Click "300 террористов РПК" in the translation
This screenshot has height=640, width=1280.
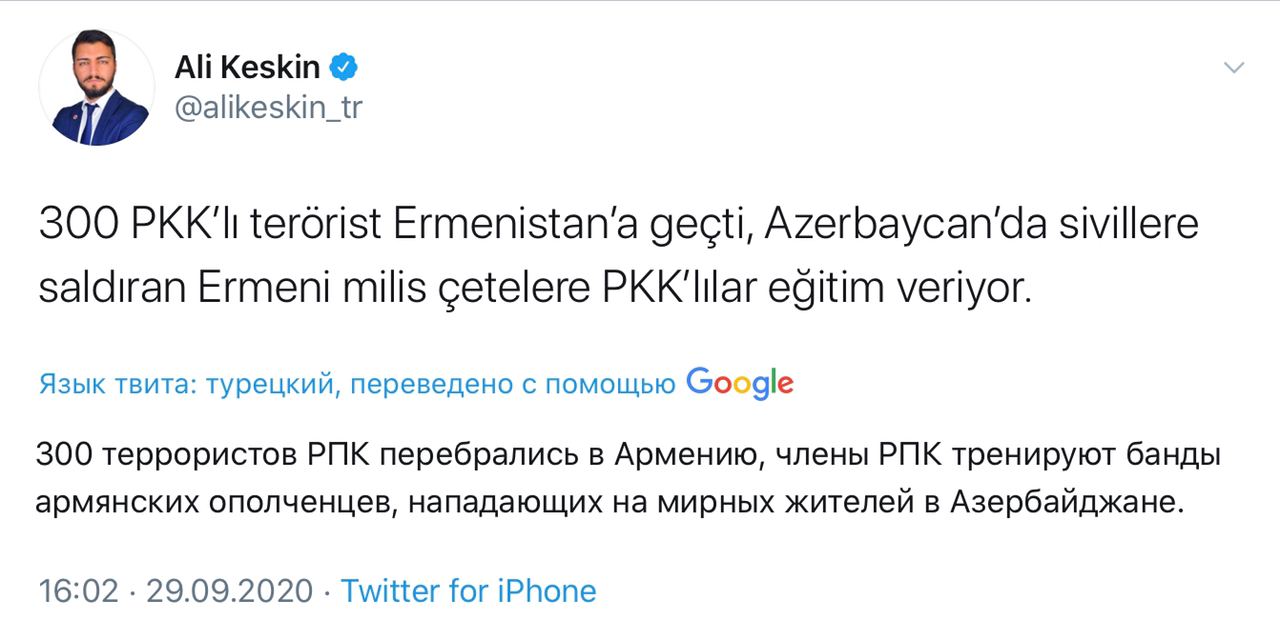click(x=203, y=457)
